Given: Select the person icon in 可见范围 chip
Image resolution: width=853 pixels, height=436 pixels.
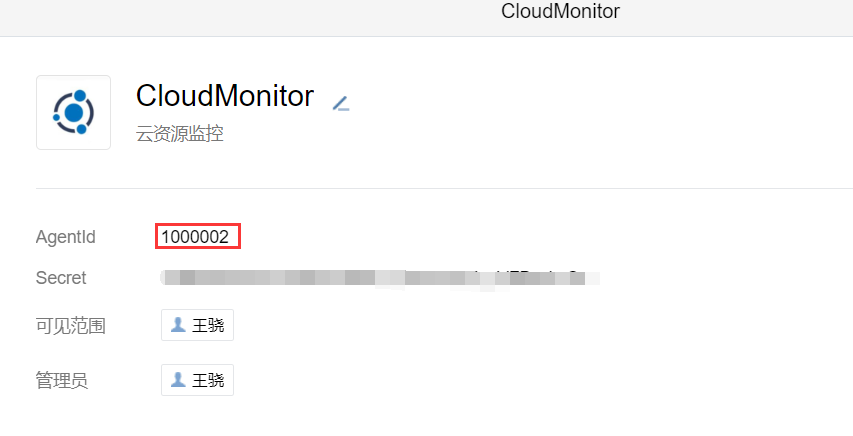Looking at the screenshot, I should point(178,325).
